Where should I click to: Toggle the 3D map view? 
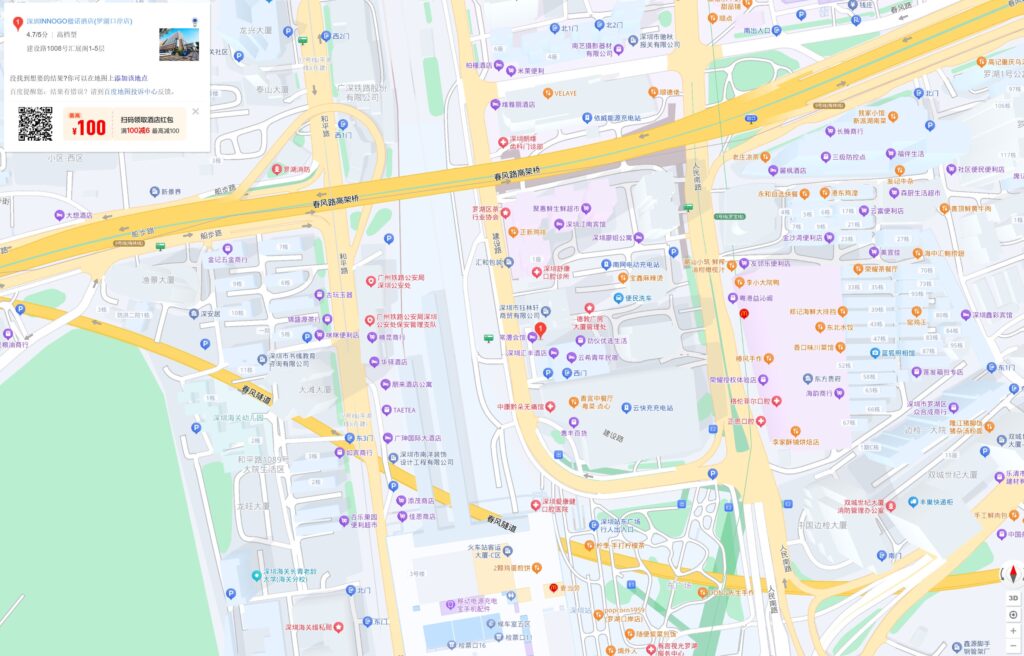pyautogui.click(x=1013, y=598)
